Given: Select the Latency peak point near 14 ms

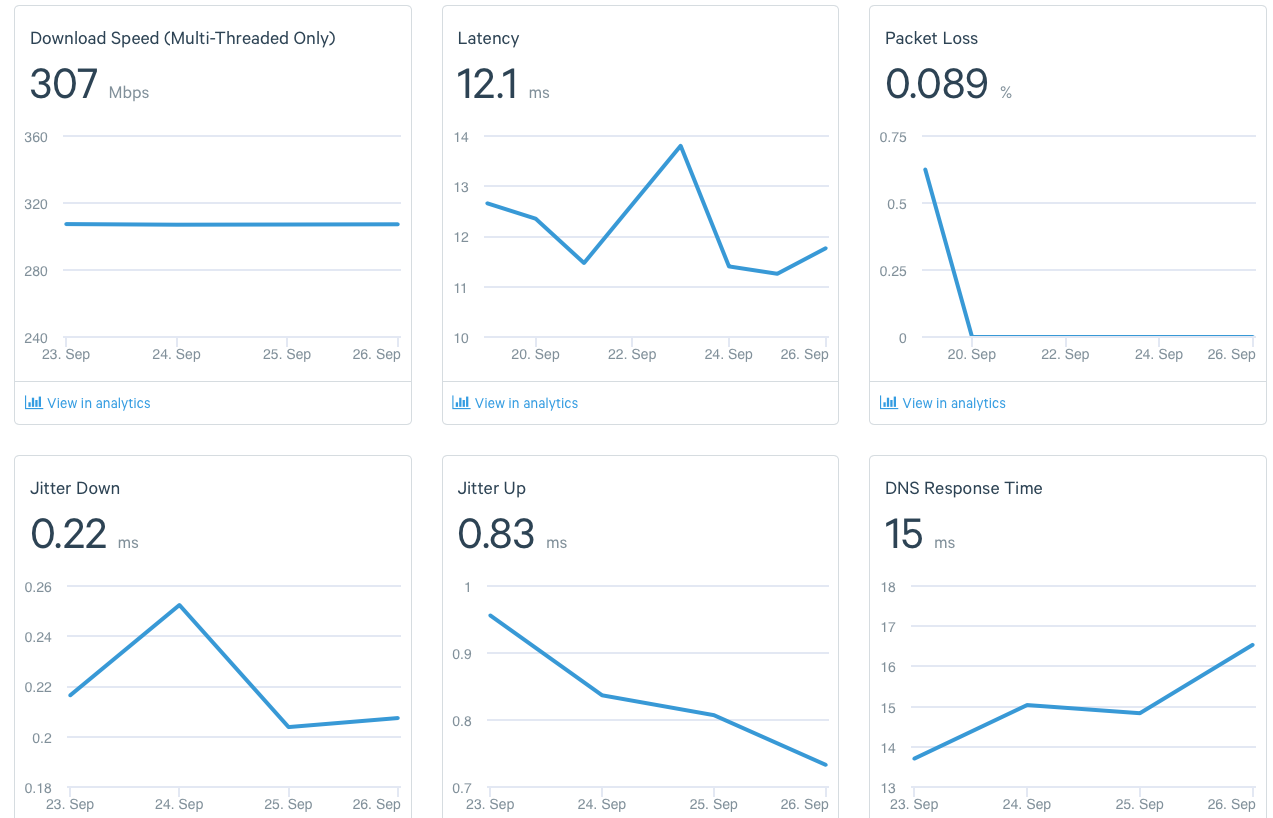Looking at the screenshot, I should pos(681,146).
